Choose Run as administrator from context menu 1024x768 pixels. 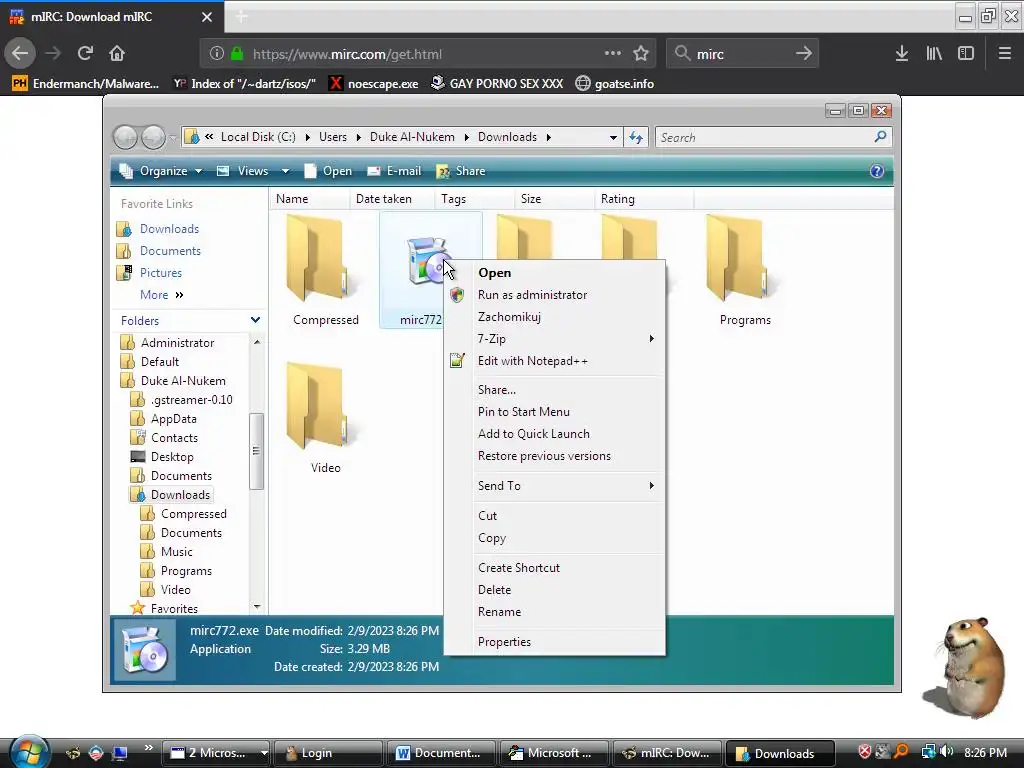(x=554, y=295)
